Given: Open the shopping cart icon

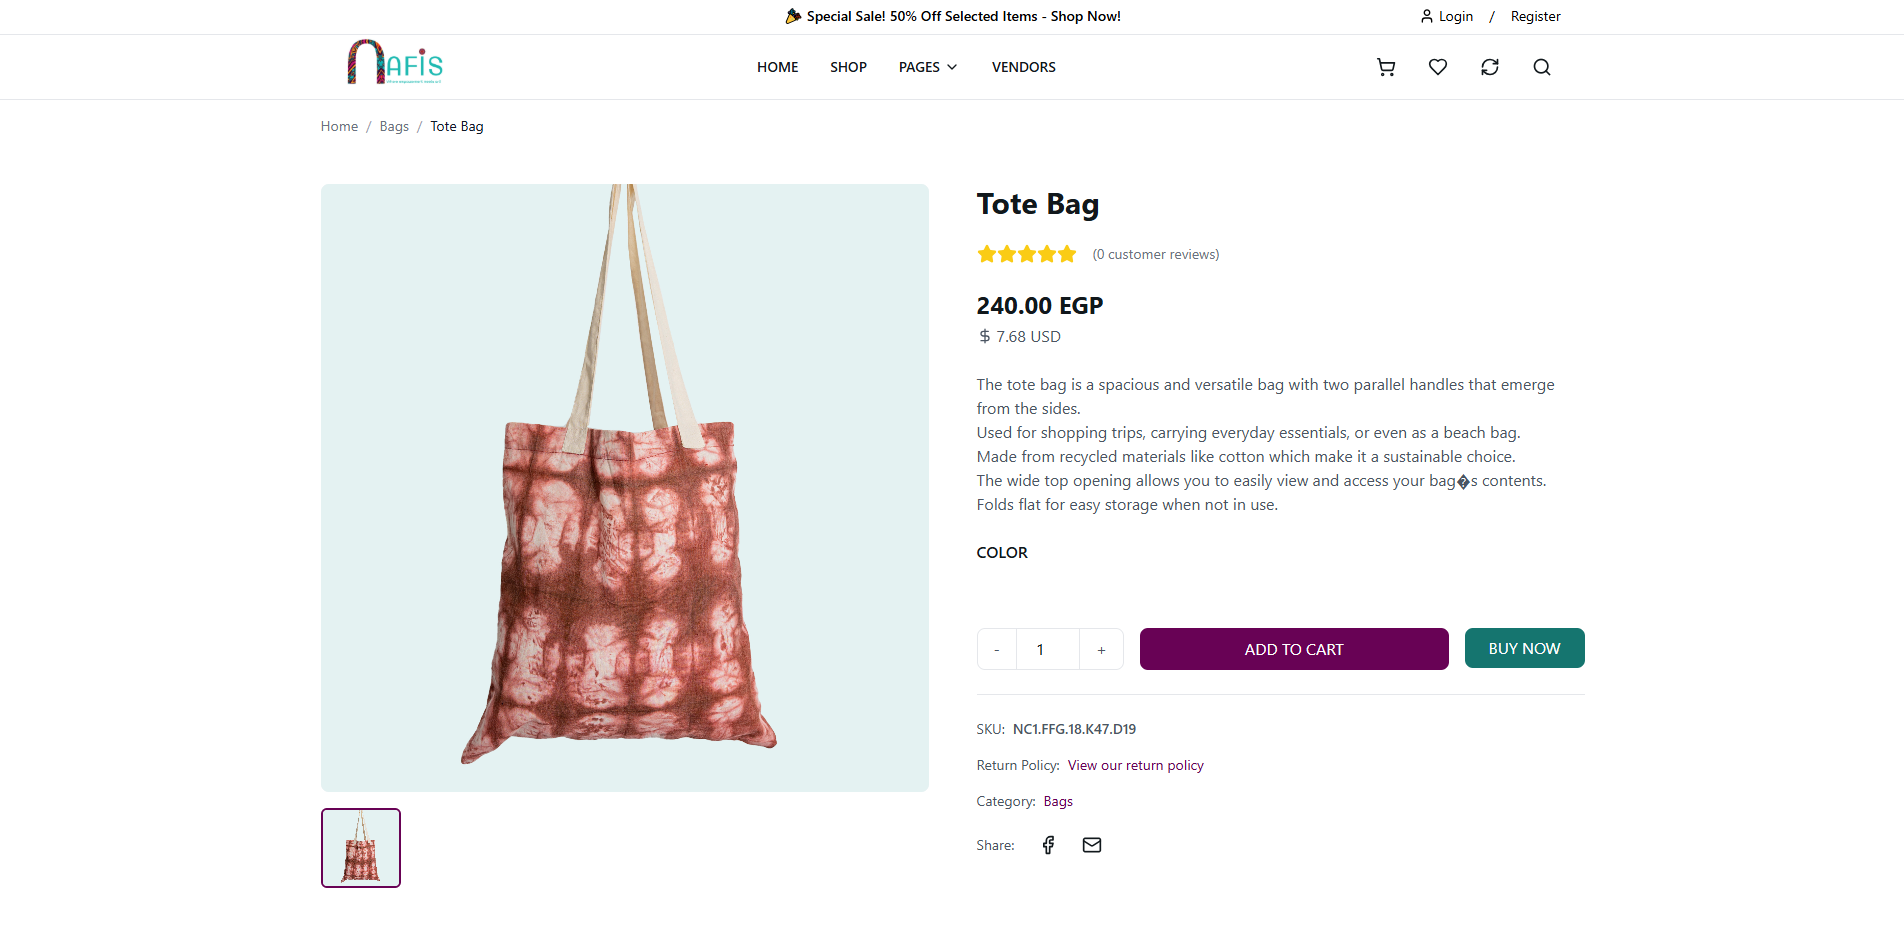Looking at the screenshot, I should [x=1386, y=67].
